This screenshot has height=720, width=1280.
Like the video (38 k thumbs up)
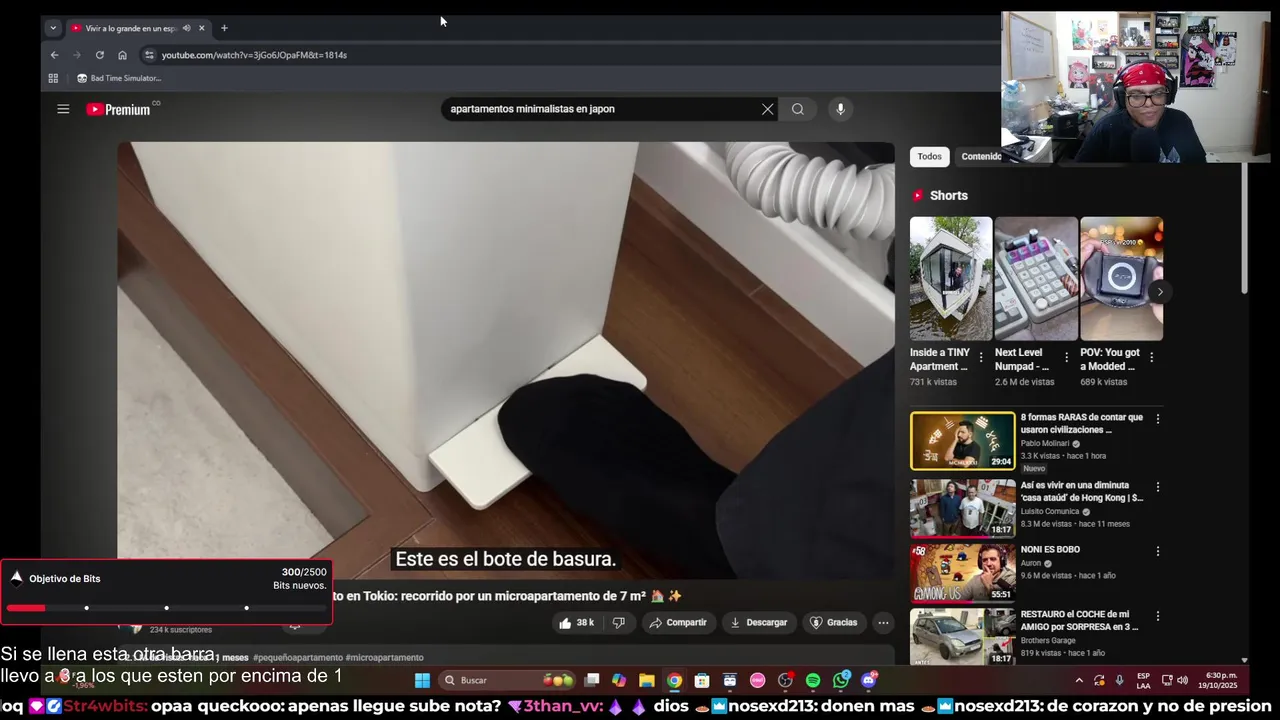(x=577, y=622)
